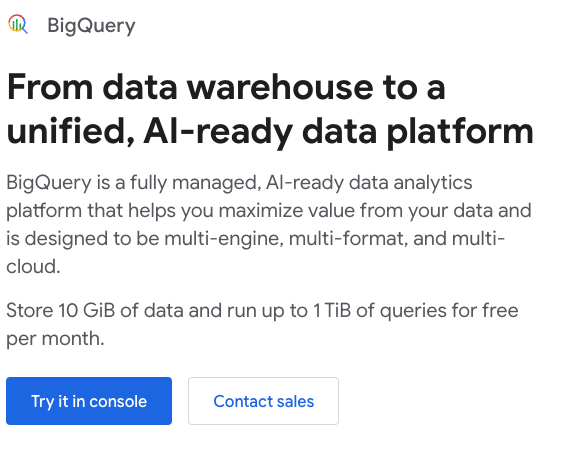
Task: Click the blue Try it in console button
Action: [x=89, y=401]
